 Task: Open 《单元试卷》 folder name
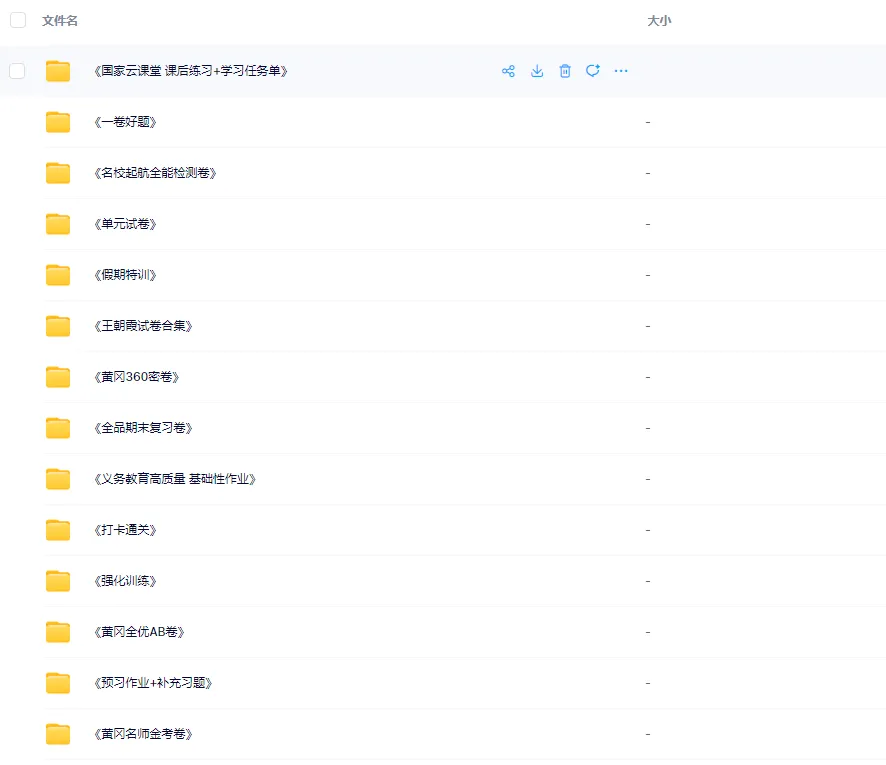point(125,224)
